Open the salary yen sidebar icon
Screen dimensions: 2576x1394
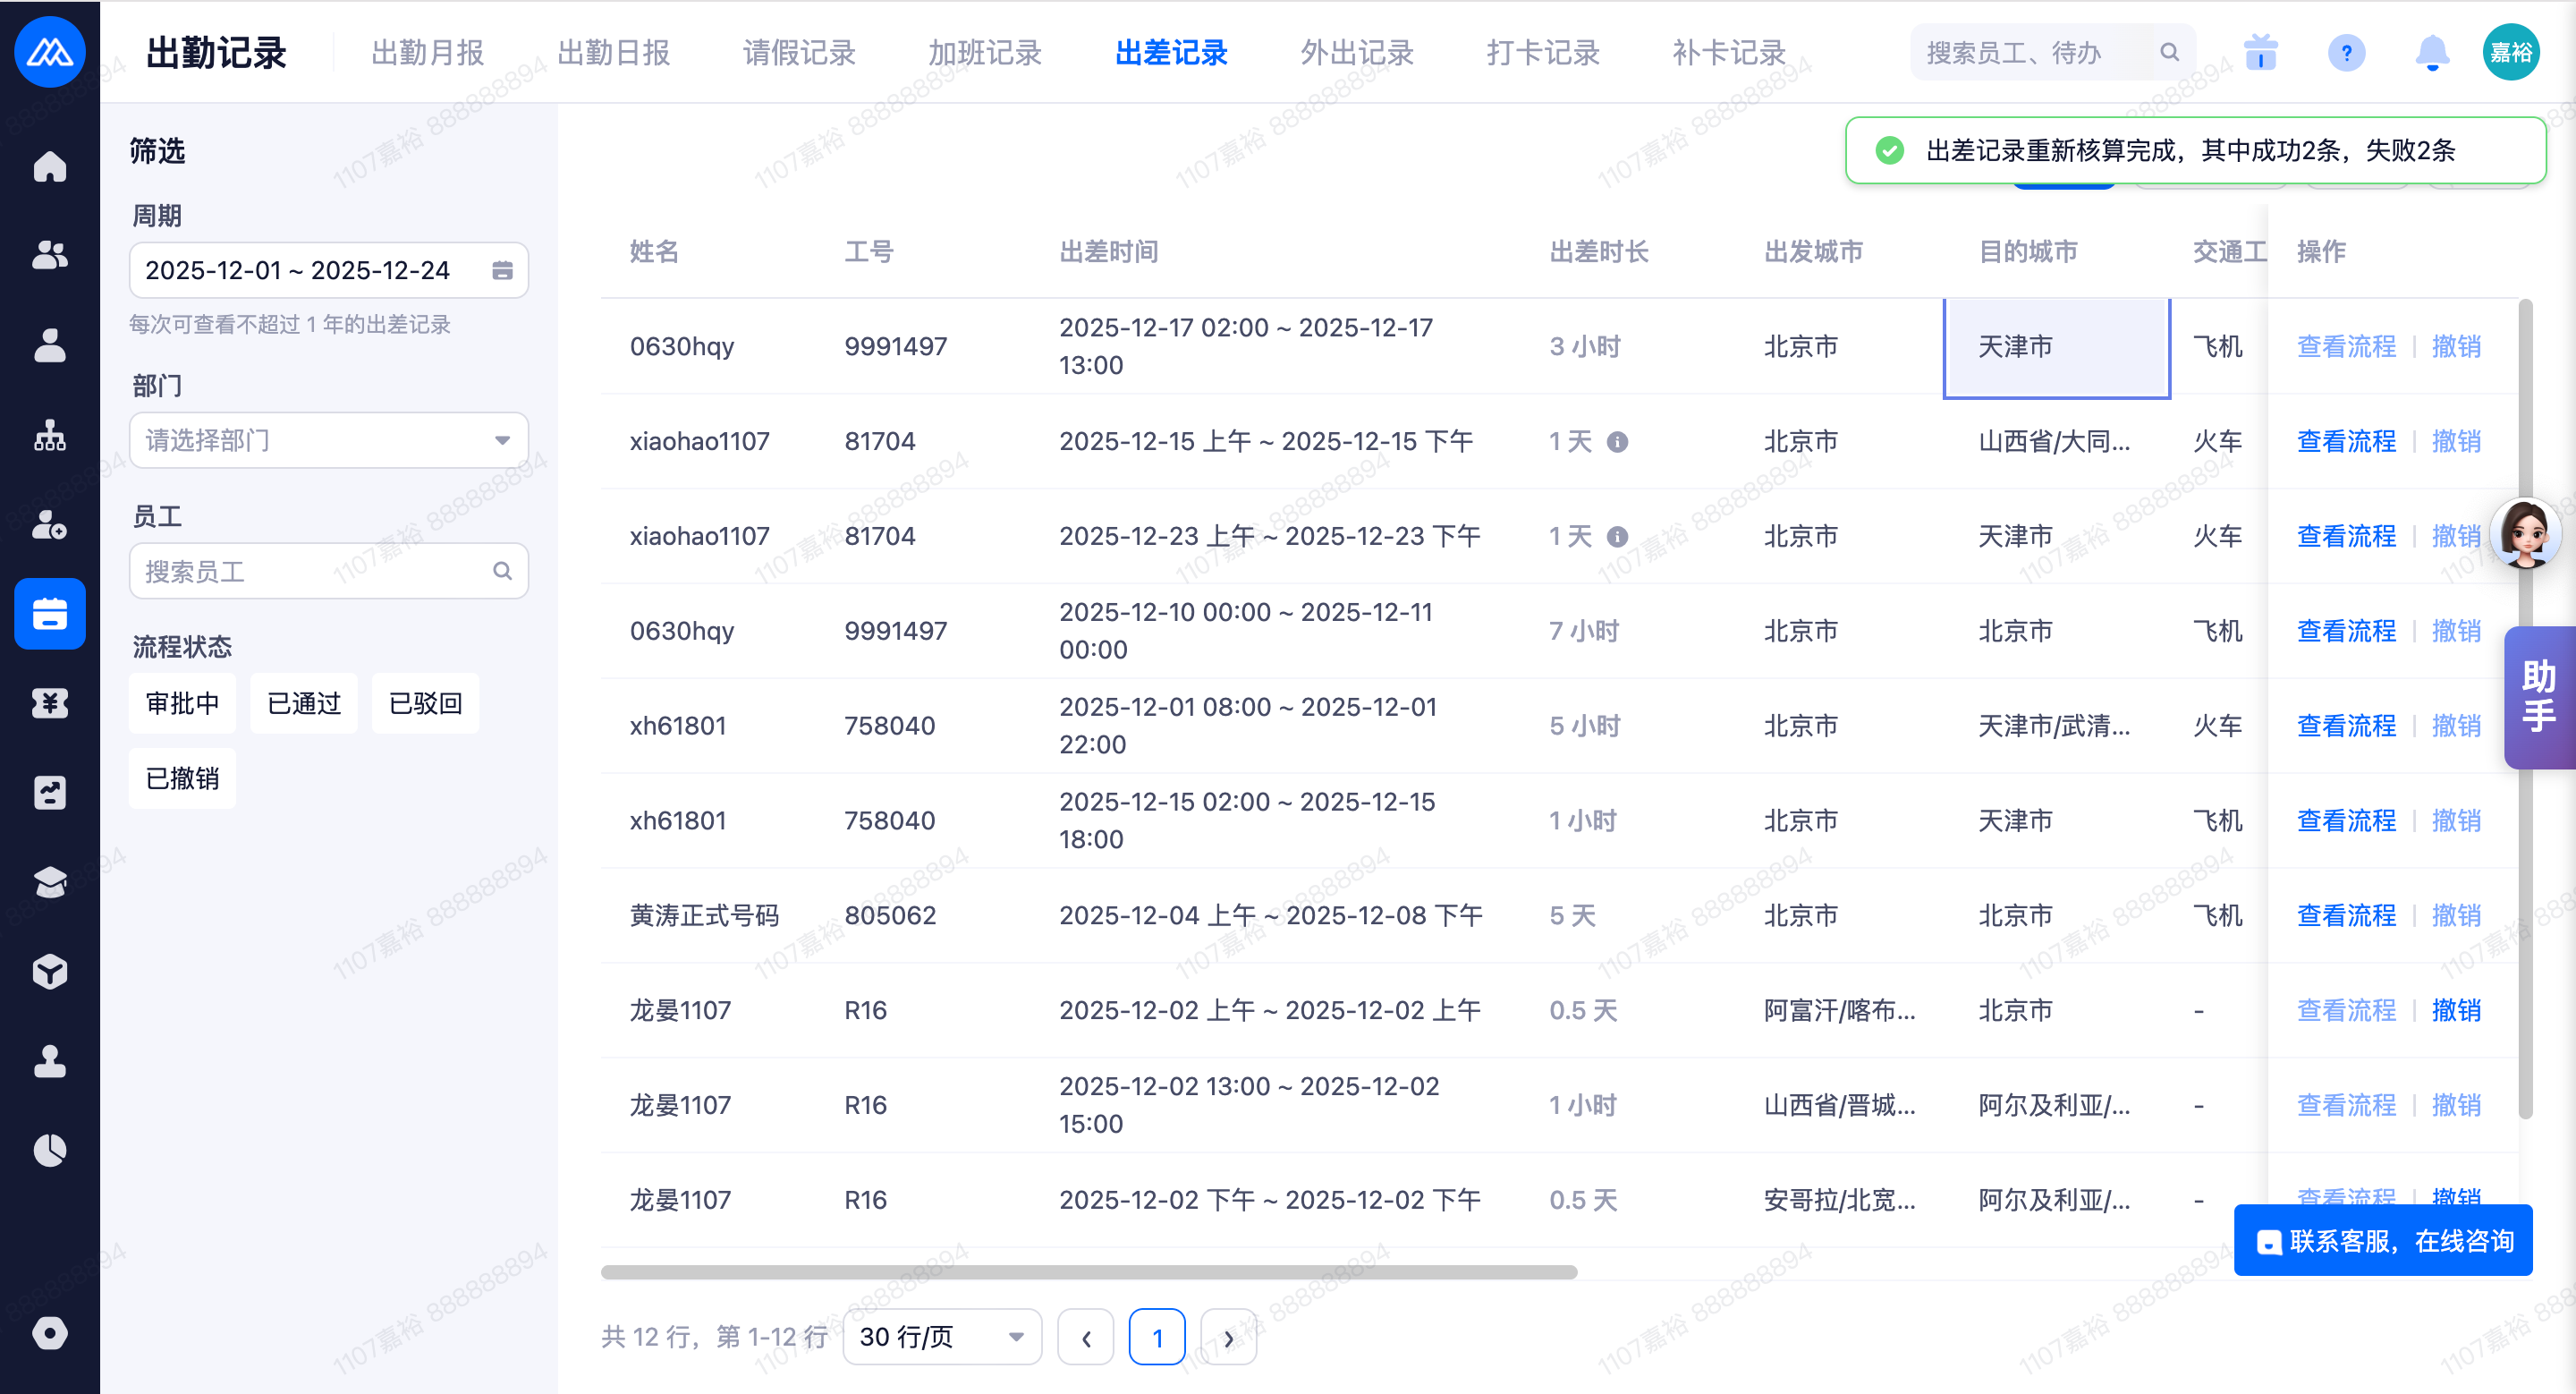(x=49, y=703)
